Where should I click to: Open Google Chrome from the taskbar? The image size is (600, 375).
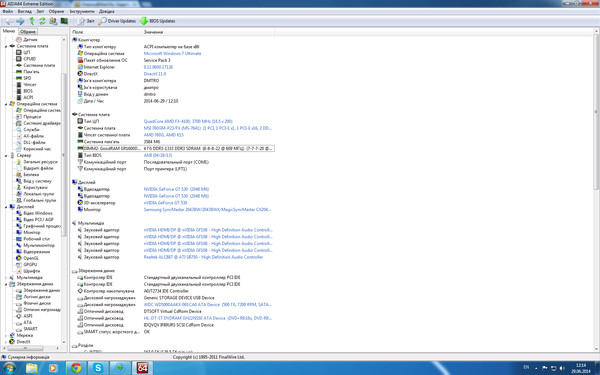tap(76, 368)
